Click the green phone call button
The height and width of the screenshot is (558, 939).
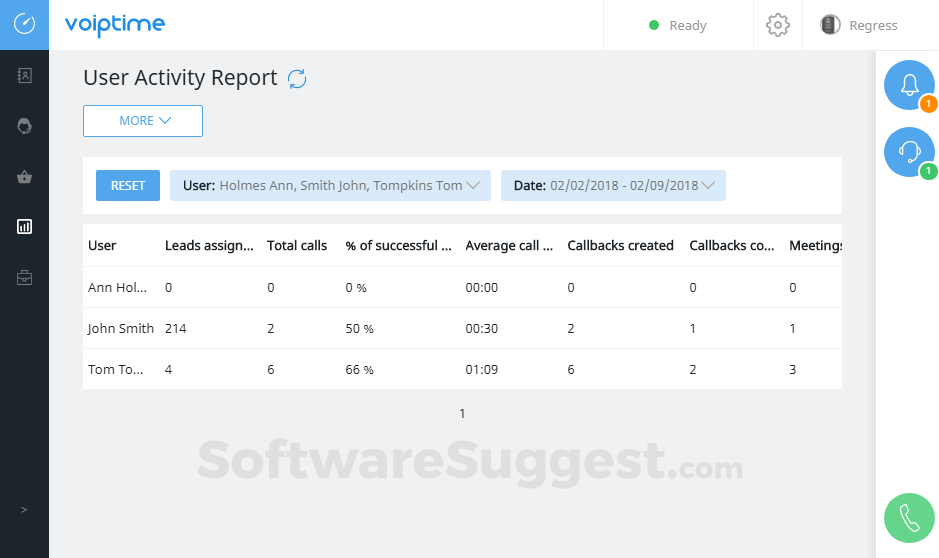click(909, 518)
